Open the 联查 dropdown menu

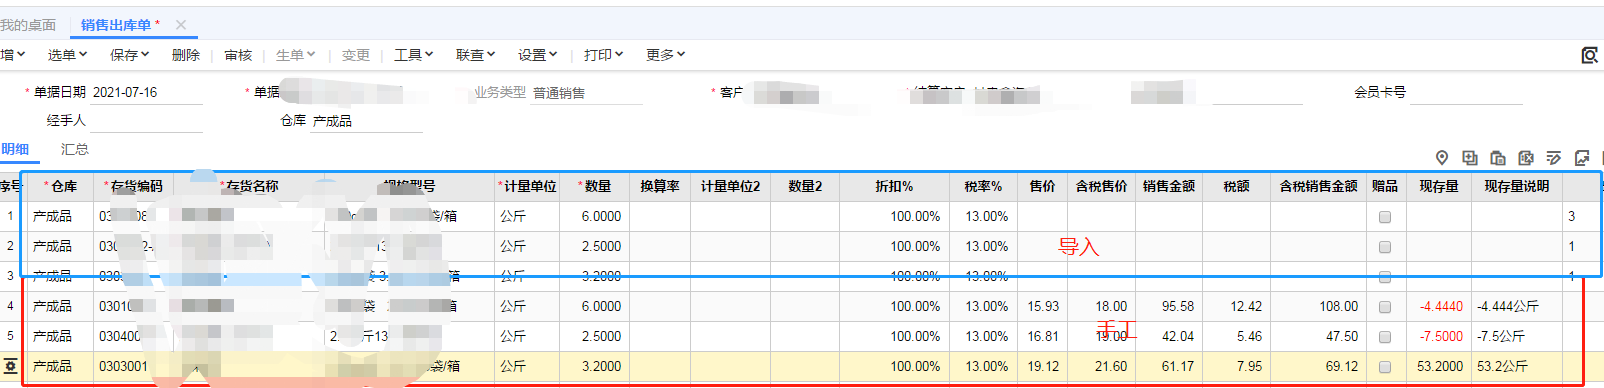pyautogui.click(x=475, y=55)
